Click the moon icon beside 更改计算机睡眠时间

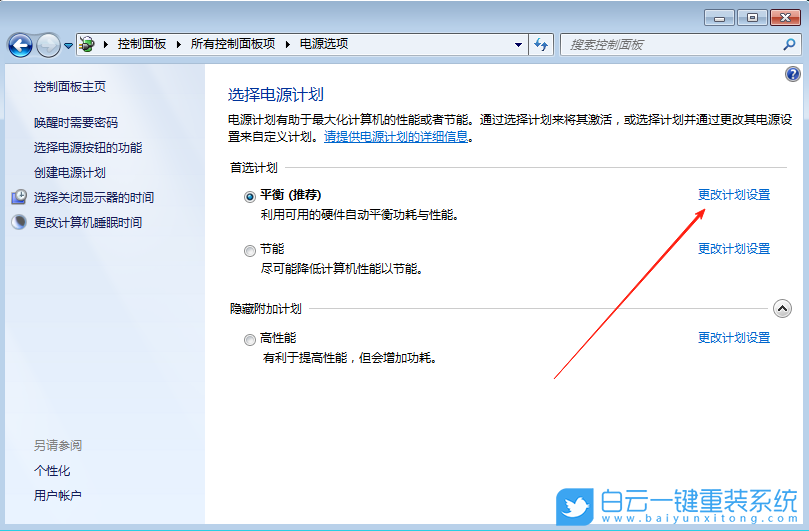20,222
